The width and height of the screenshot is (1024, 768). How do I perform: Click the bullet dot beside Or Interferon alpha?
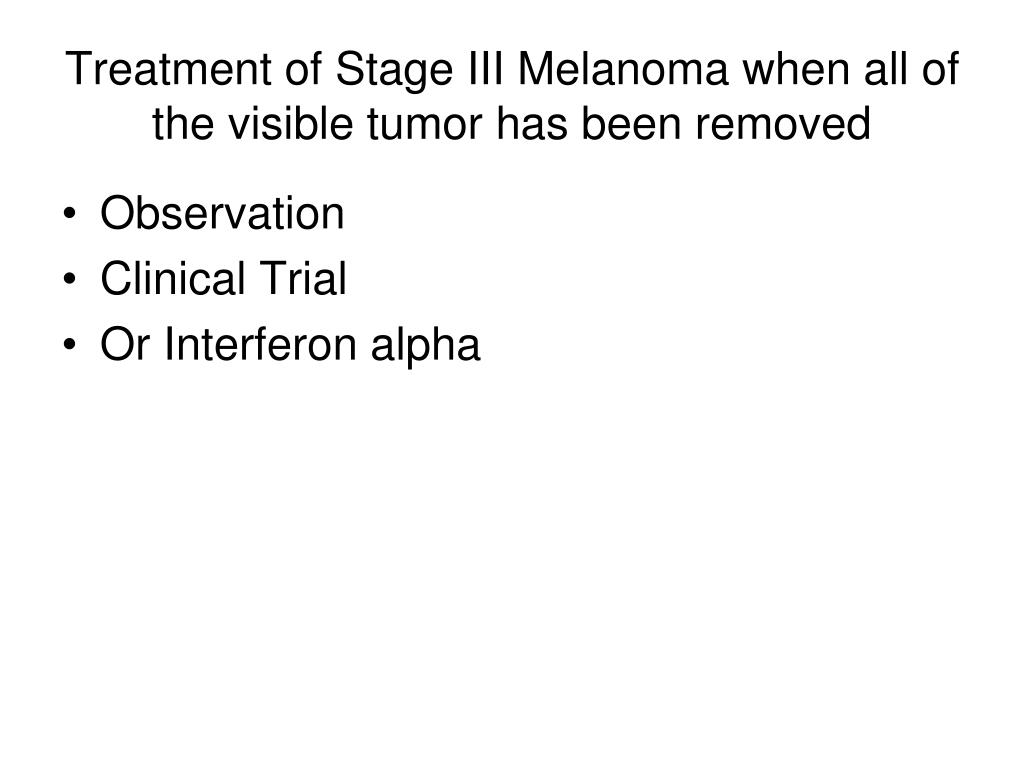70,345
